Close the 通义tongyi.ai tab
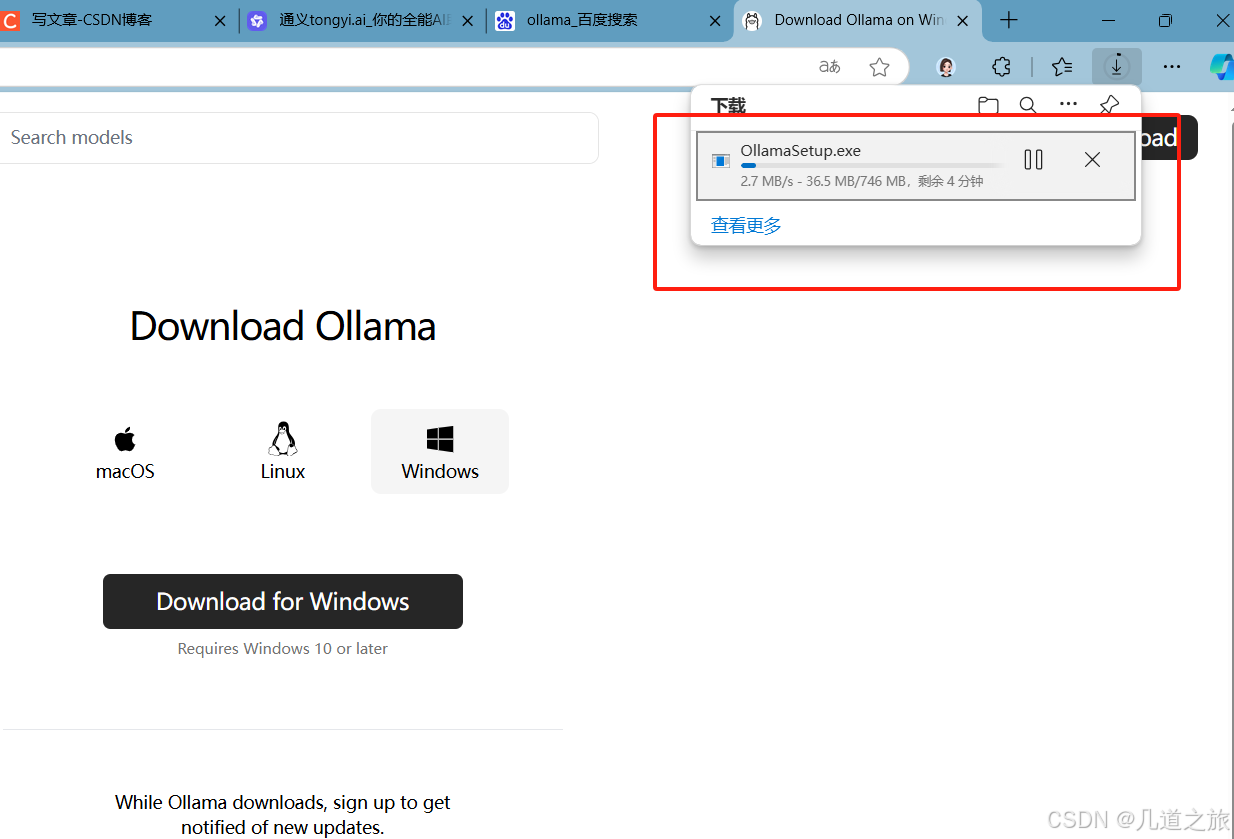1234x839 pixels. [x=467, y=20]
